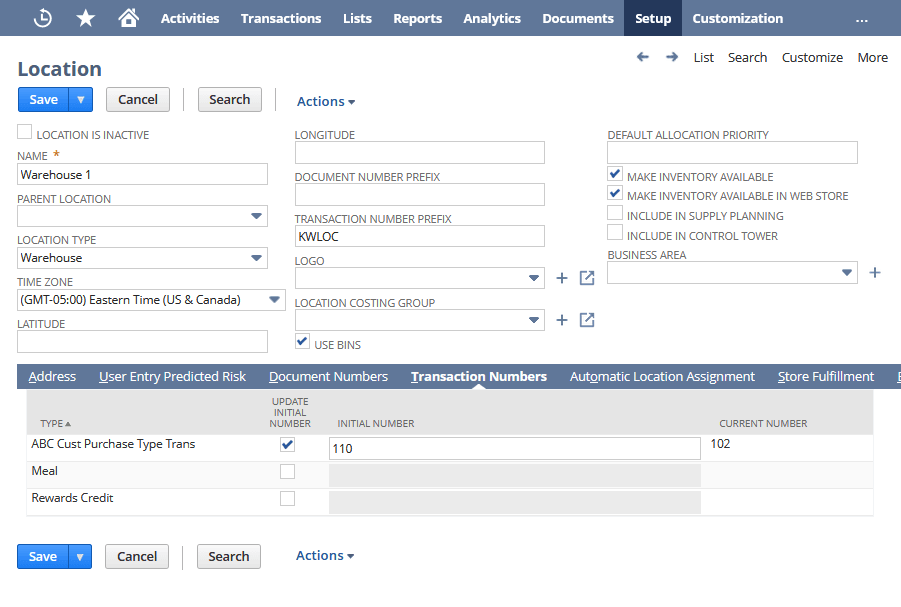Viewport: 901px width, 607px height.
Task: Switch to the Address subtab
Action: tap(52, 377)
